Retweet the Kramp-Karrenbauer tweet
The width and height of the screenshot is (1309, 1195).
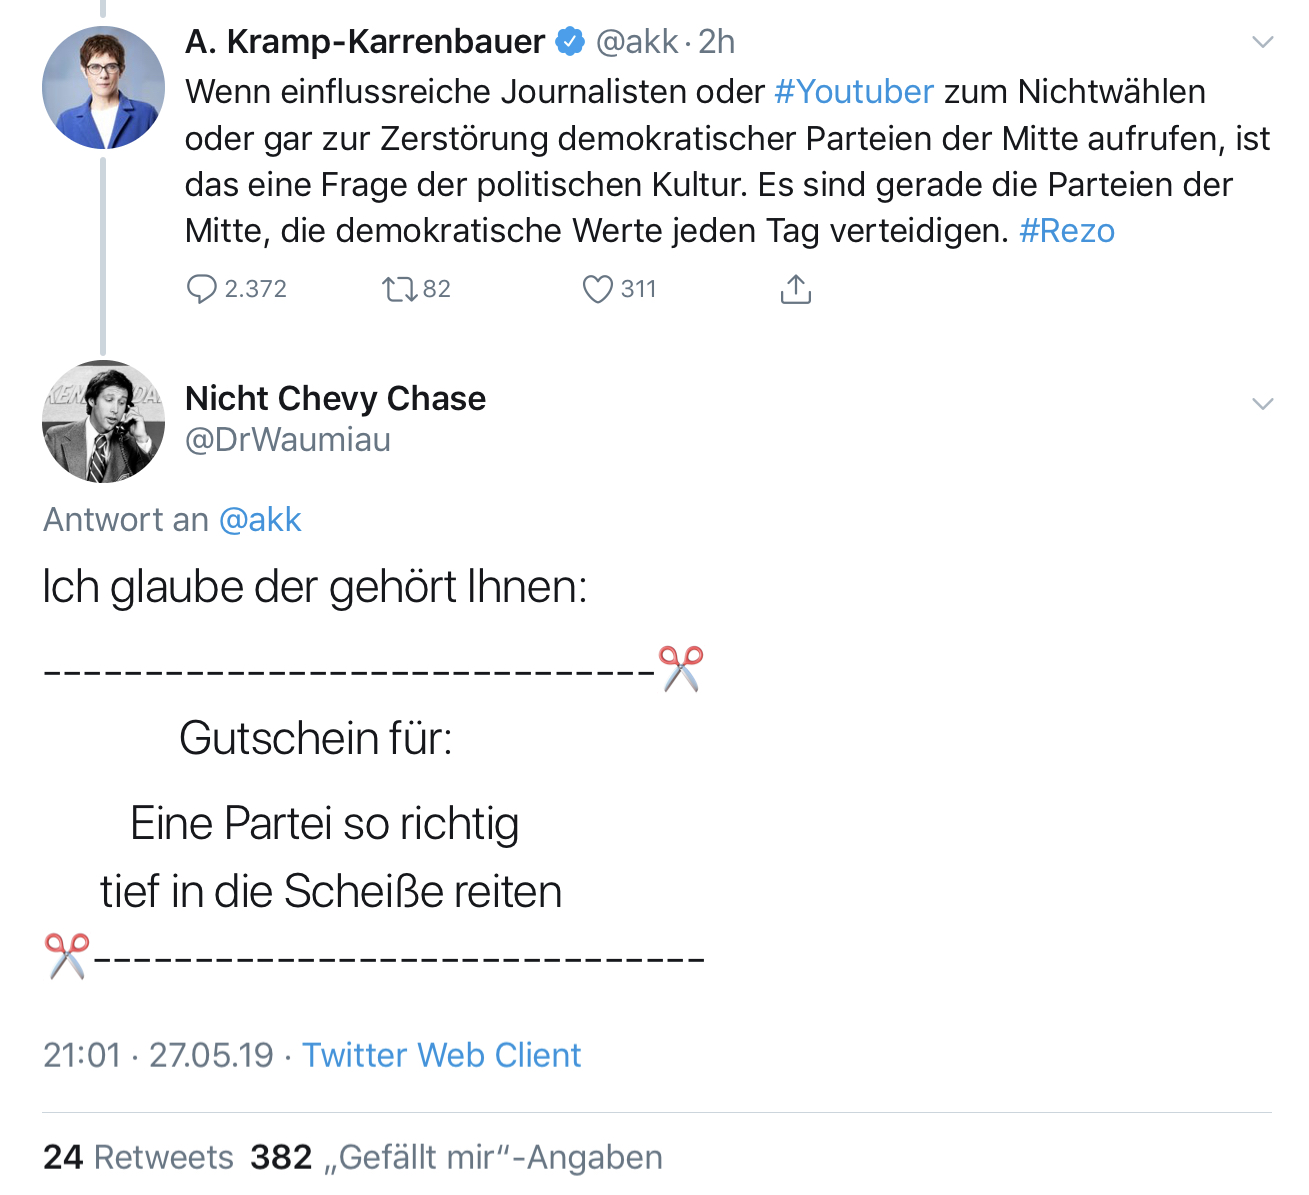tap(399, 289)
